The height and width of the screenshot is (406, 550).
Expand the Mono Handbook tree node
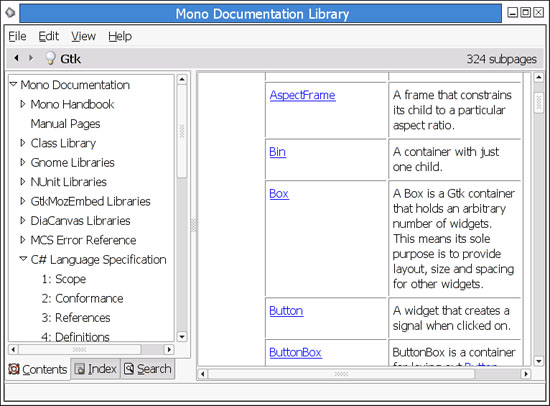23,104
